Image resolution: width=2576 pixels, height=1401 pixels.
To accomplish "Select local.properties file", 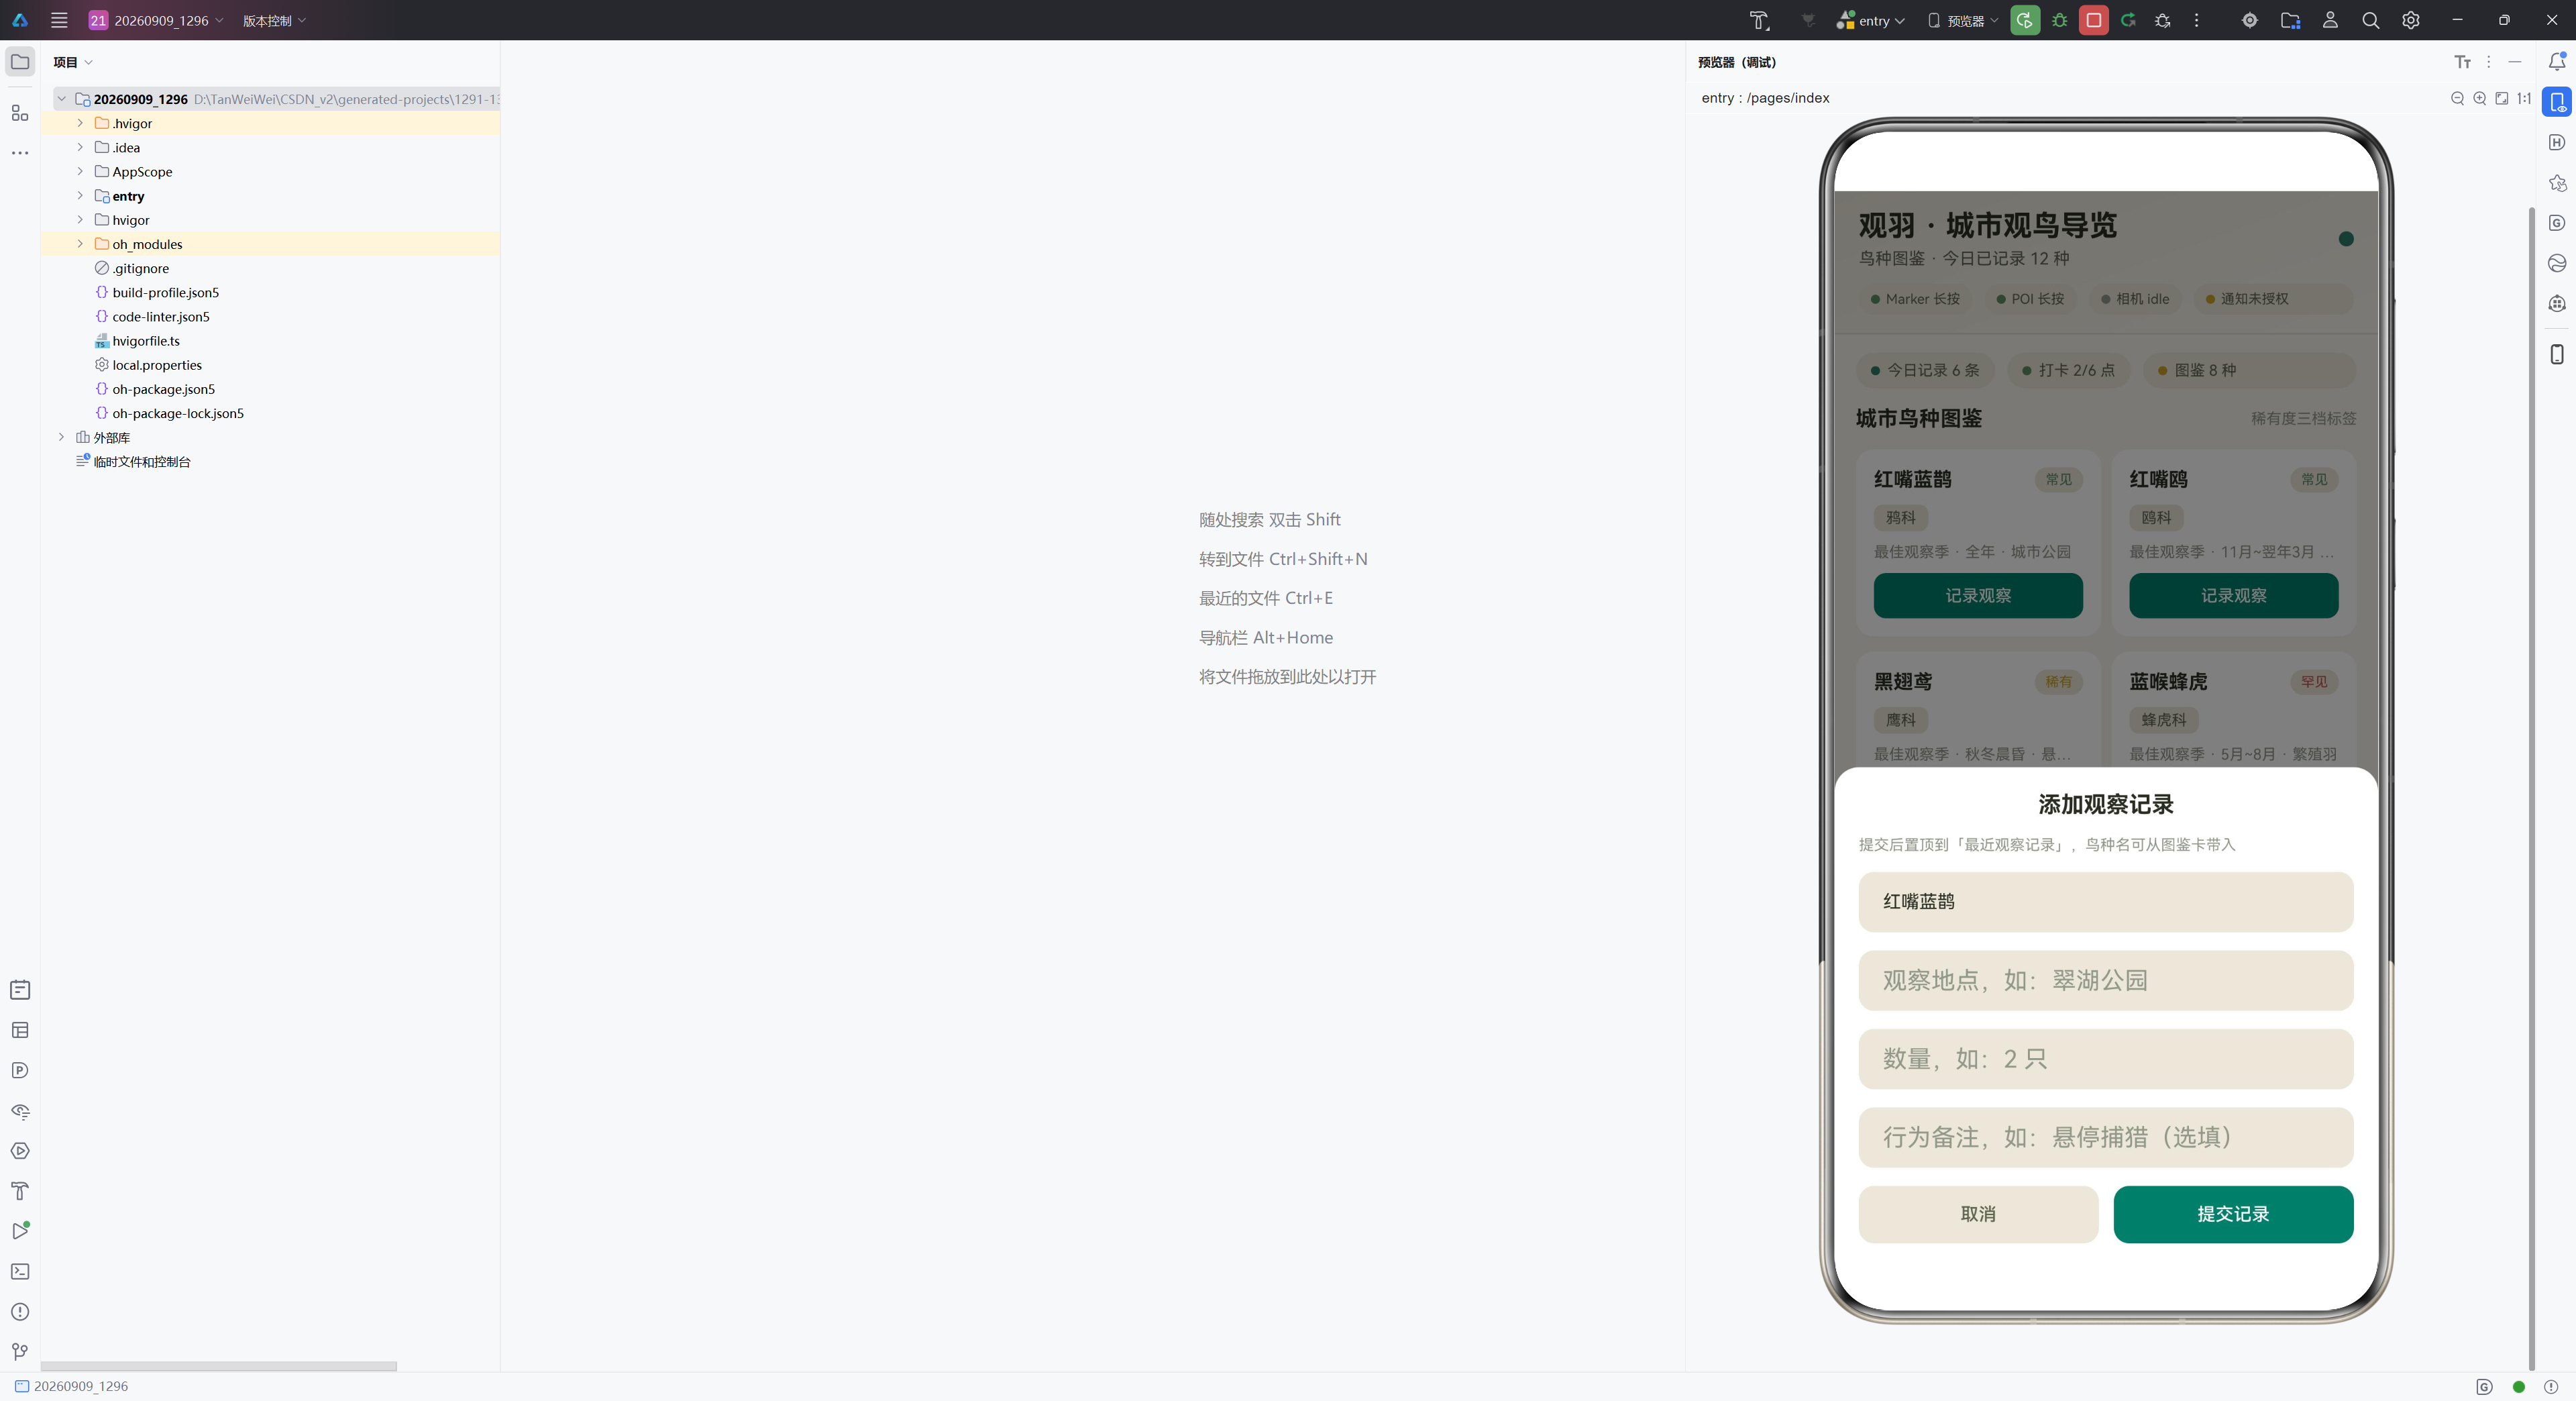I will click(157, 365).
